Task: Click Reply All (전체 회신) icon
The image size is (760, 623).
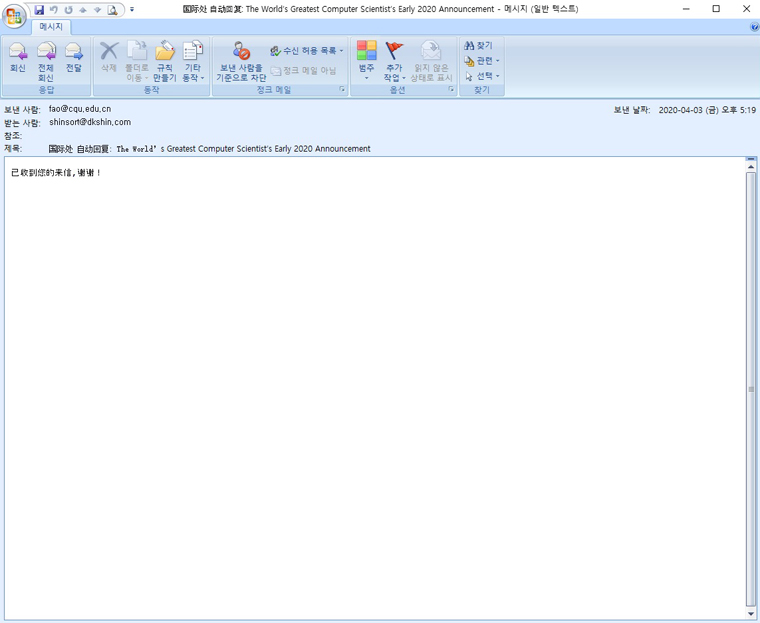Action: (46, 60)
